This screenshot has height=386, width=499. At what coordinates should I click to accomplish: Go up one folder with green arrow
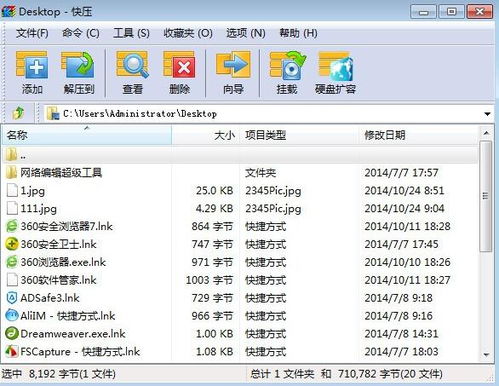[x=18, y=113]
